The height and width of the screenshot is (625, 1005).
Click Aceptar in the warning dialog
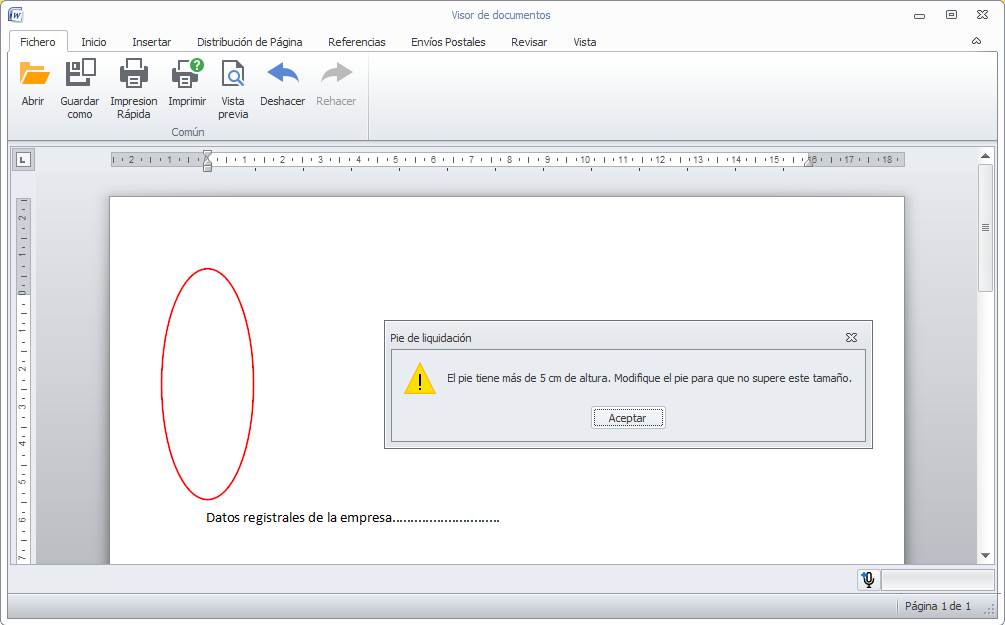tap(627, 418)
